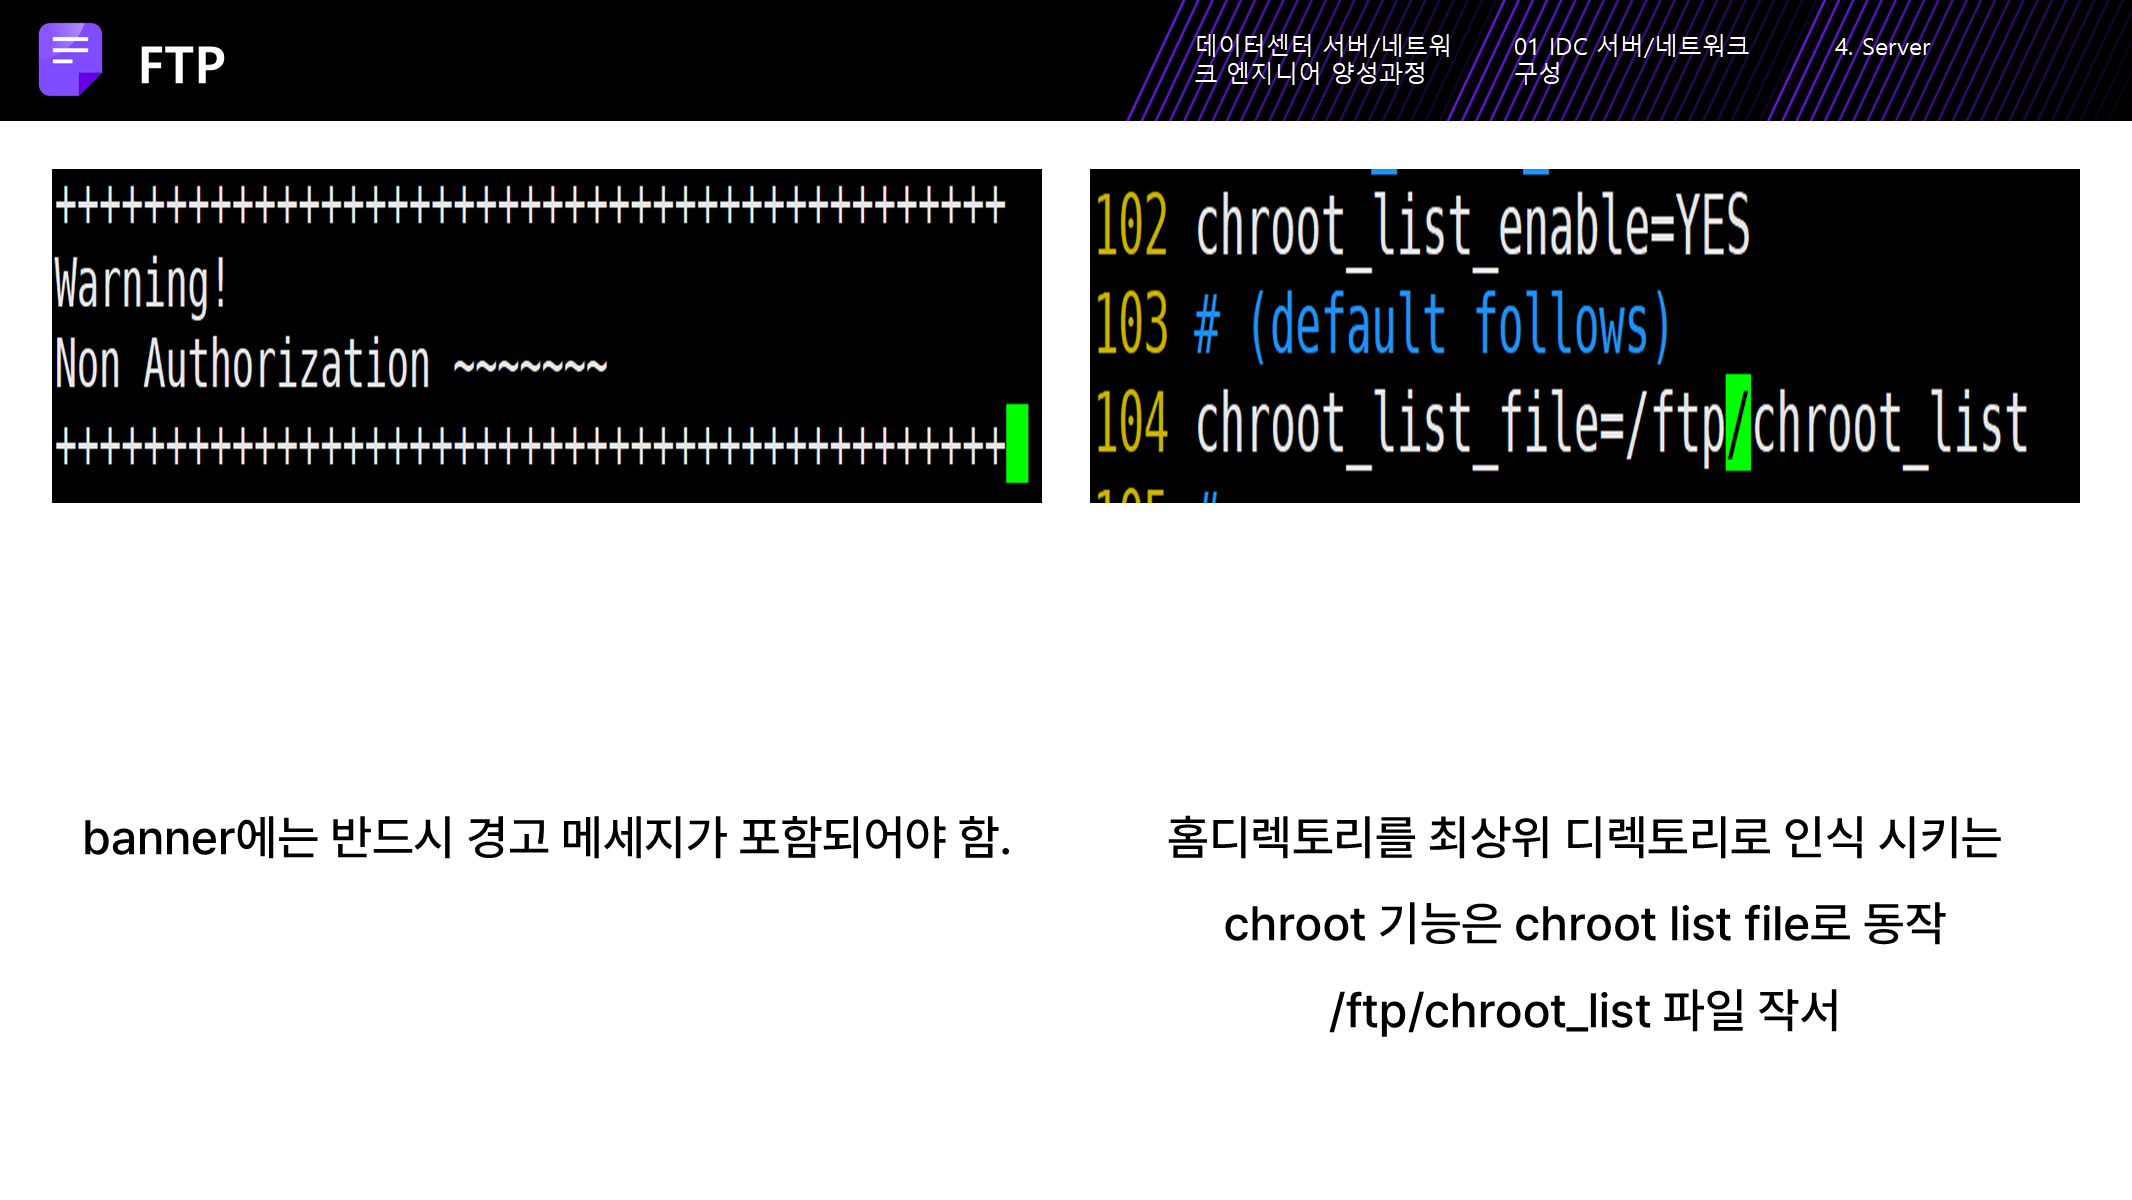The image size is (2132, 1200).
Task: Click the 'banner에는 반드시 경고 메세지가' caption
Action: [x=546, y=837]
